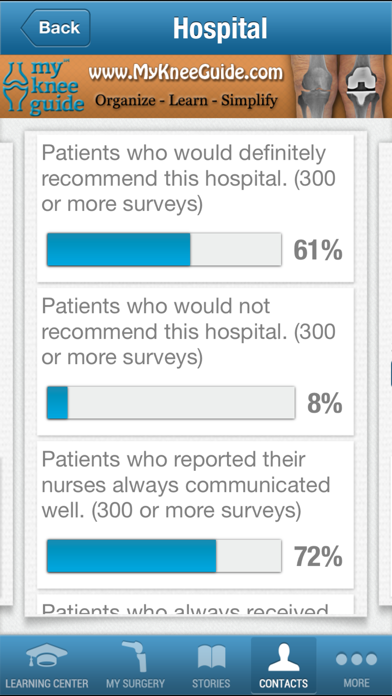
Task: Tap the My Knee Guide logo
Action: click(43, 87)
